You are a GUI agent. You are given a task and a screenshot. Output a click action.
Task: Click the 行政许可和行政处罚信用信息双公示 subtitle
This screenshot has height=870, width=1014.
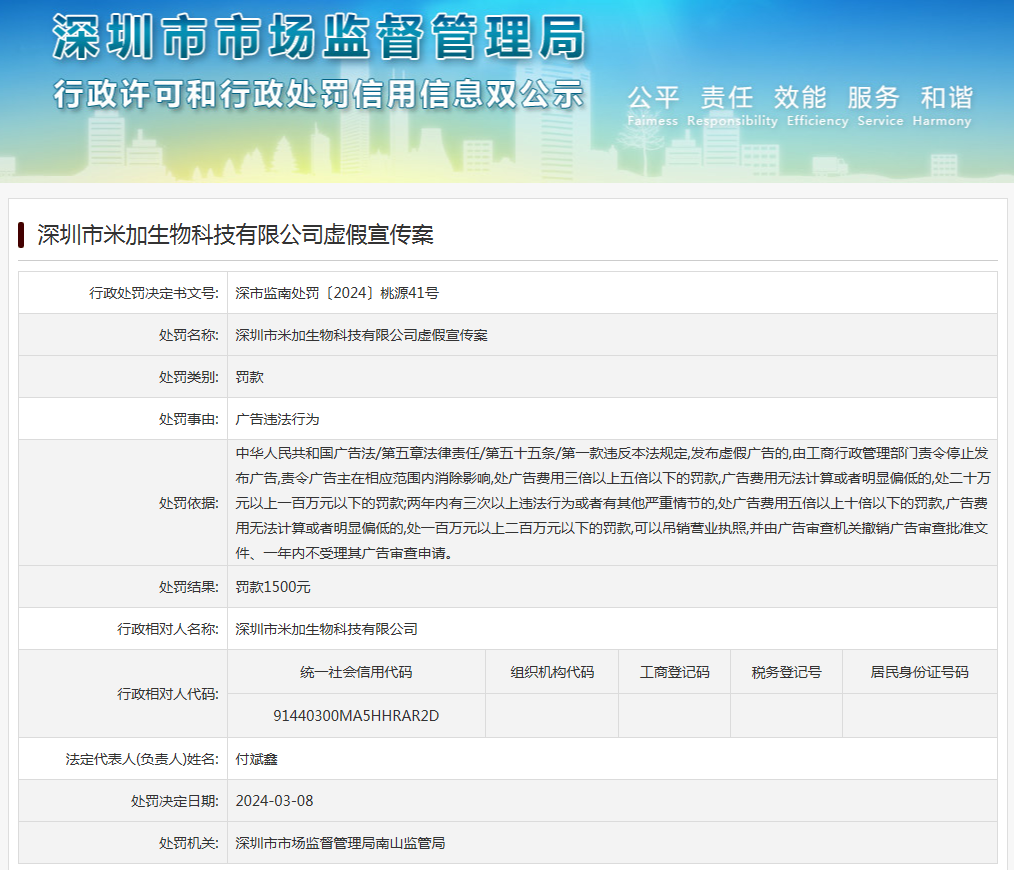(318, 93)
